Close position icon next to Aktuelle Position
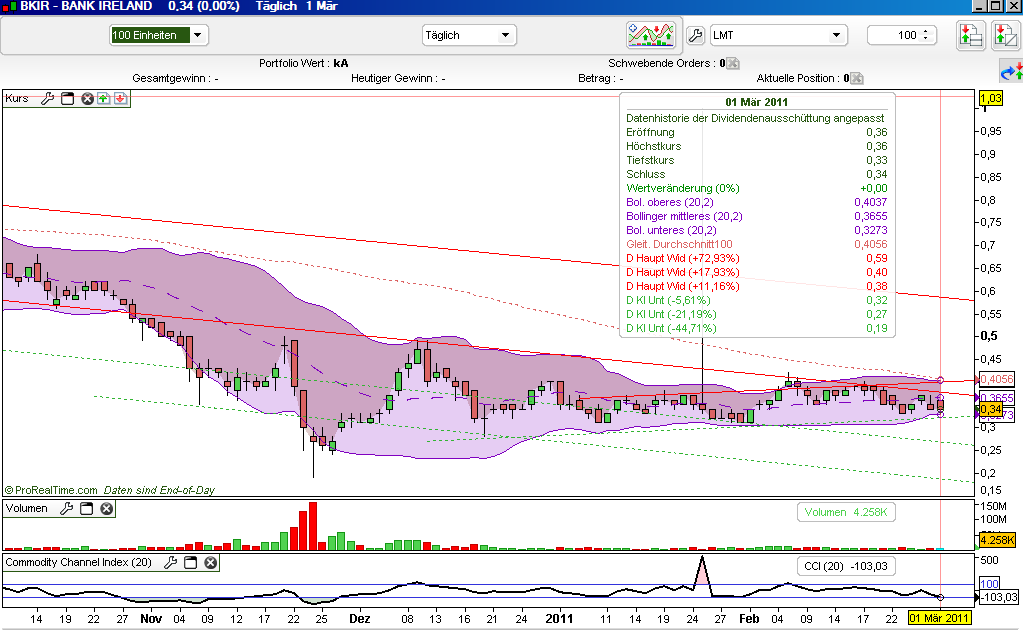1023x630 pixels. [857, 78]
